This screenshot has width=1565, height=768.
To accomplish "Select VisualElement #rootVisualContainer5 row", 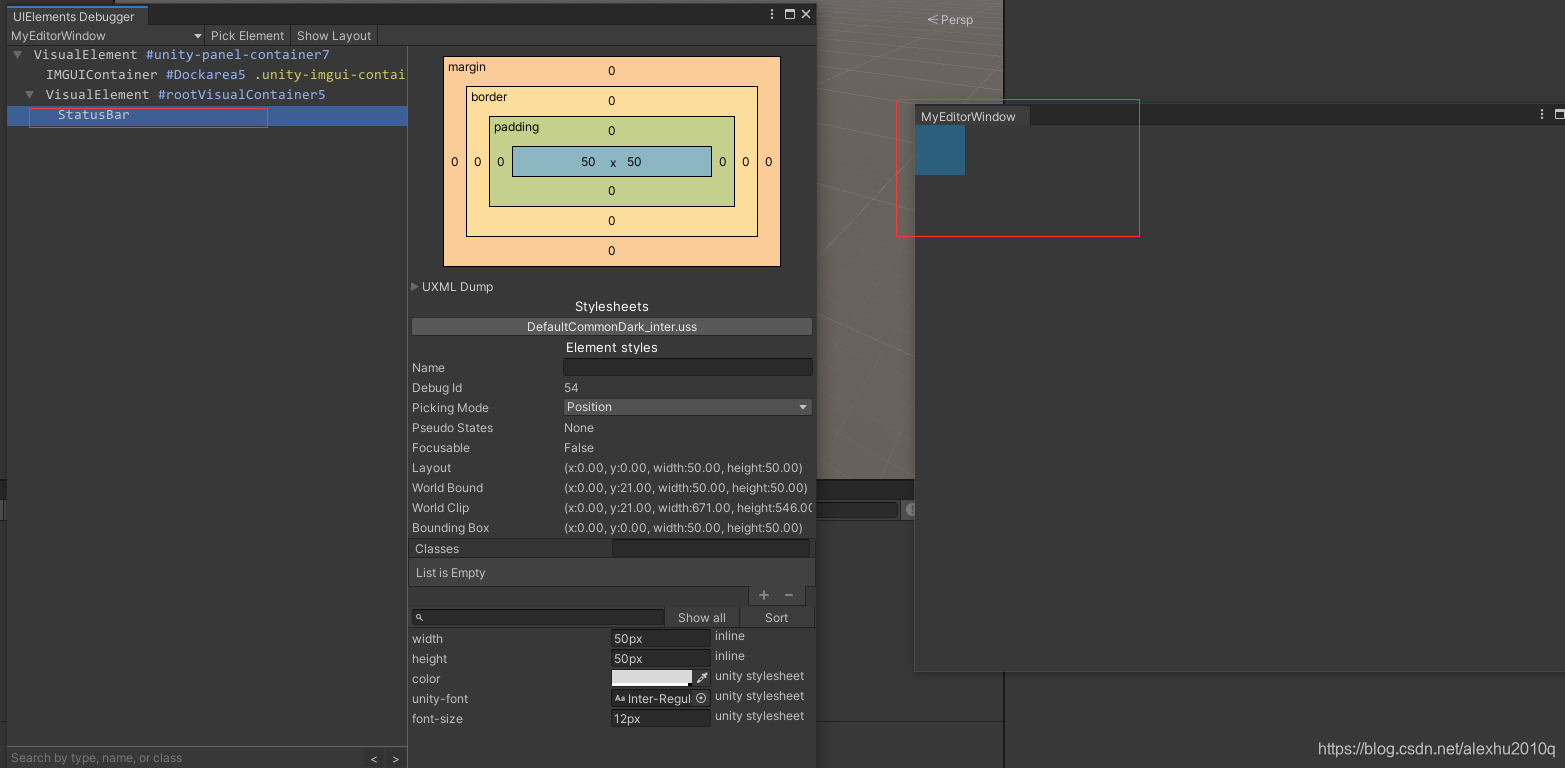I will pyautogui.click(x=207, y=95).
